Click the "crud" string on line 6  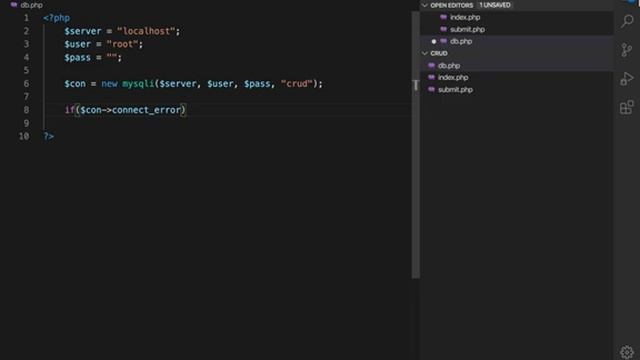(x=297, y=84)
